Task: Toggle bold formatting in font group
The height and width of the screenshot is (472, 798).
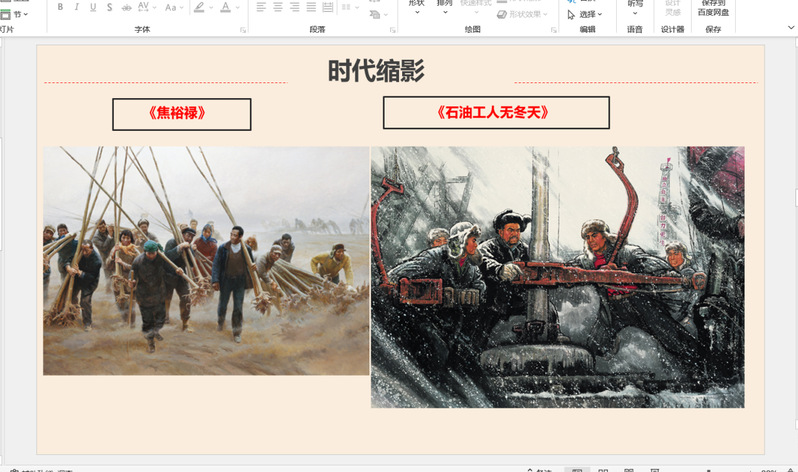Action: (60, 7)
